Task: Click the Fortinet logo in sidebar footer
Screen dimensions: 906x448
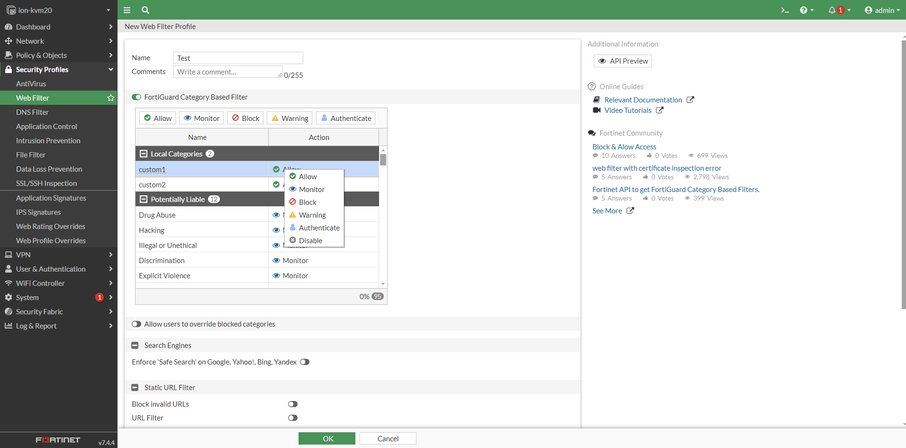Action: tap(58, 440)
